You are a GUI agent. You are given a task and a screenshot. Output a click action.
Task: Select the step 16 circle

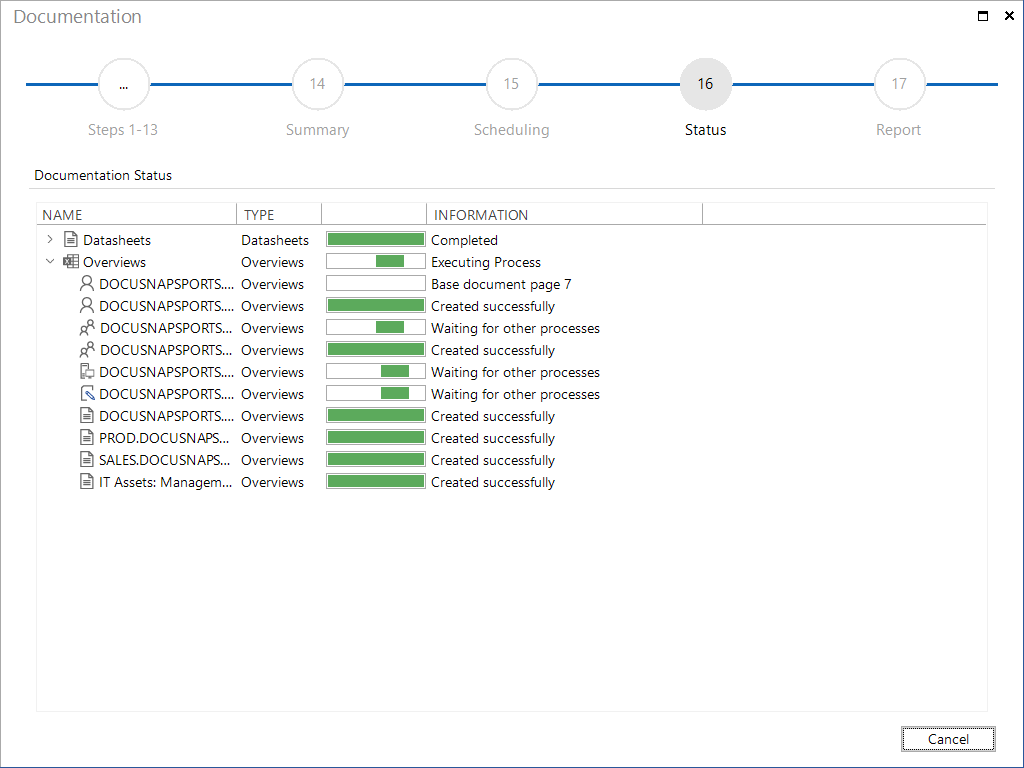tap(705, 84)
